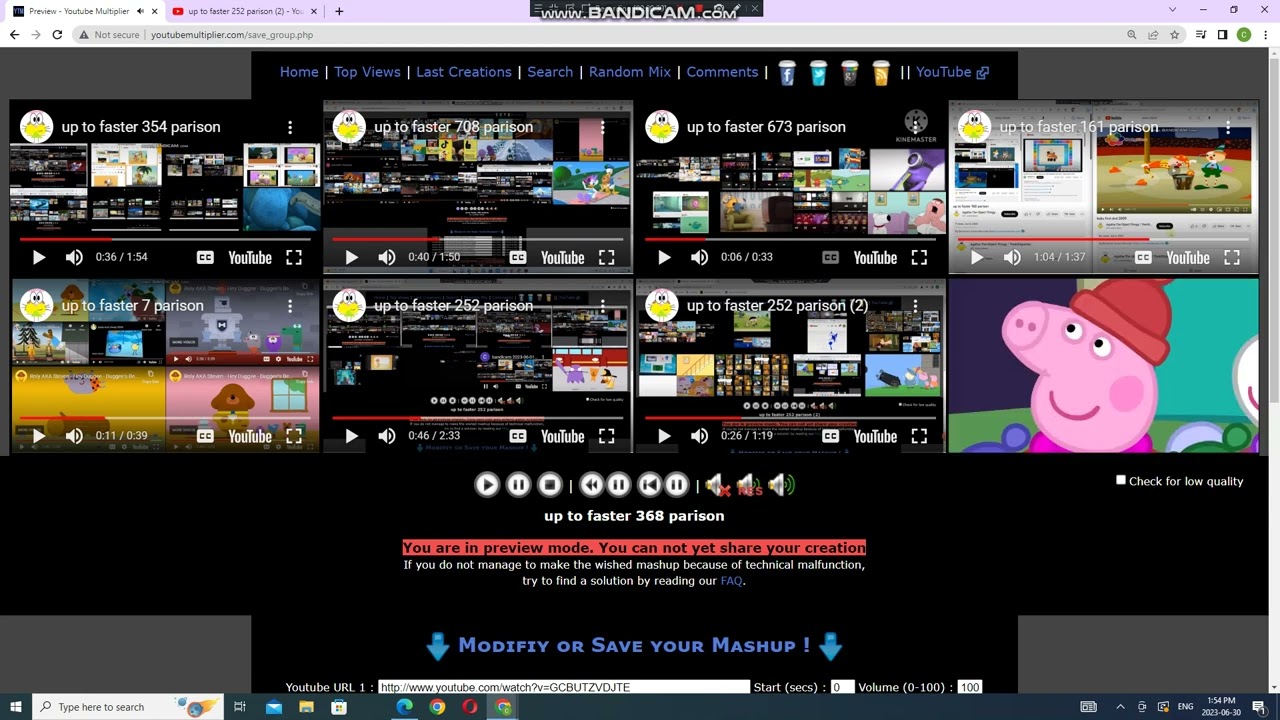Fullscreen the 'up to faster 252 parison (2)' video

click(x=919, y=436)
